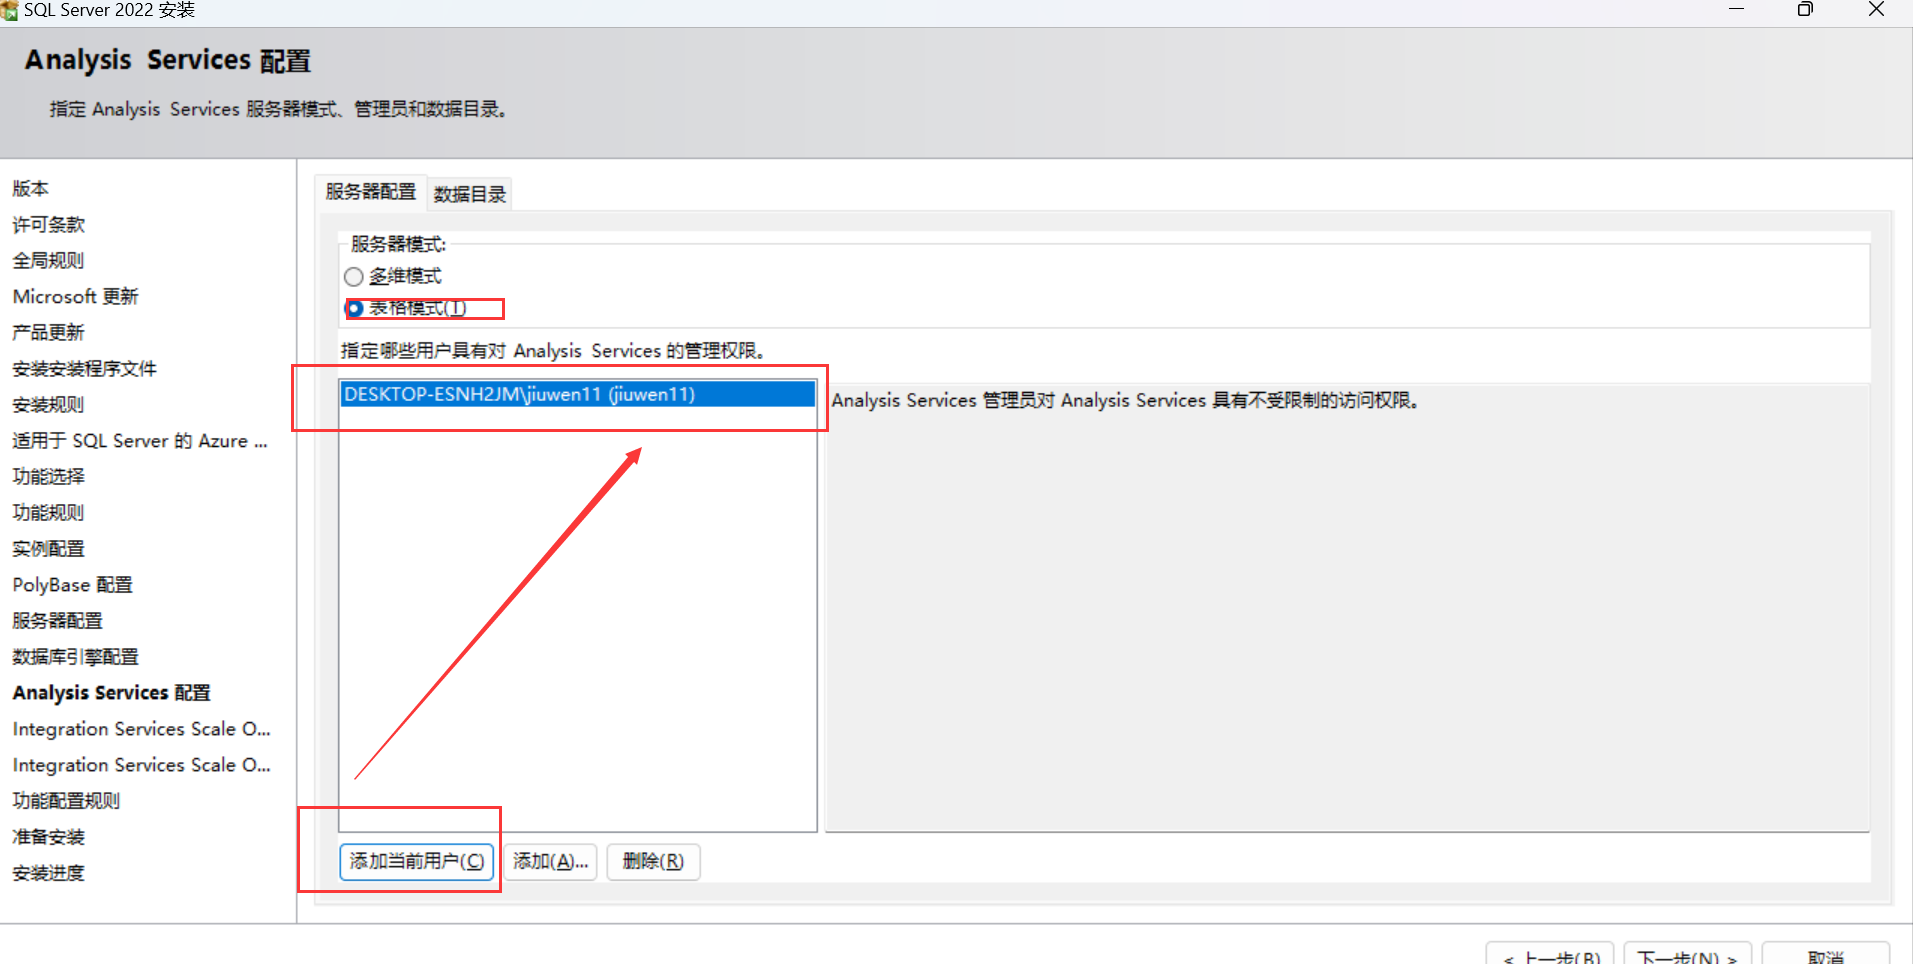Select the 表格模式(T) radio button

353,308
